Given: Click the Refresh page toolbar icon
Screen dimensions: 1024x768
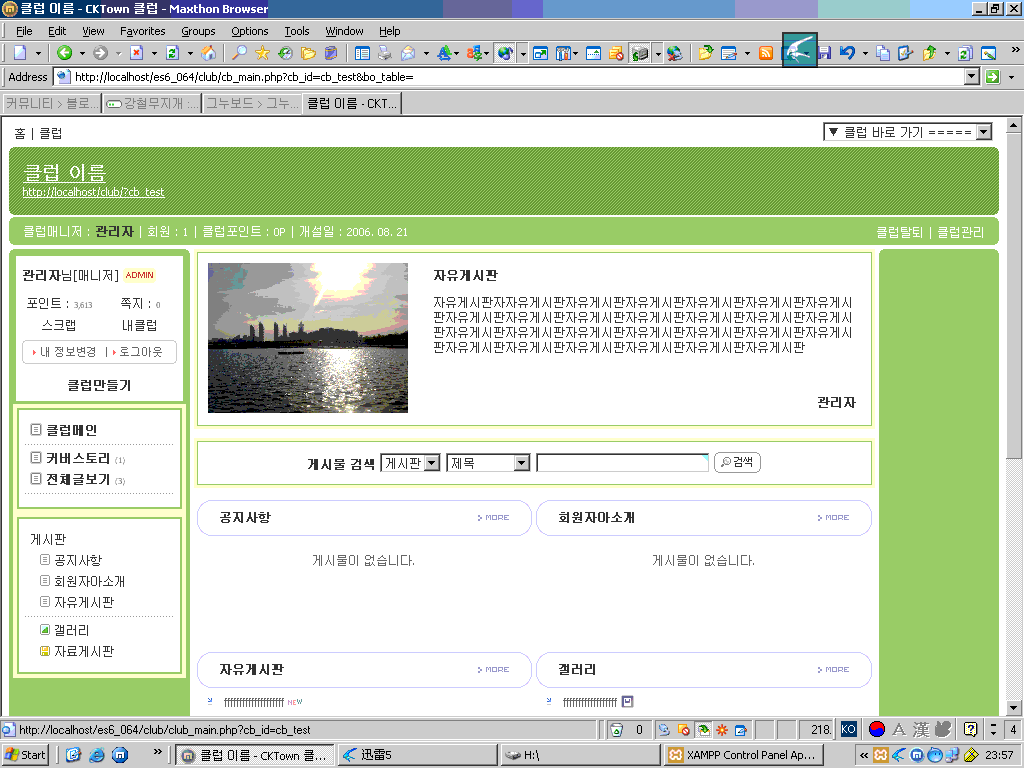Looking at the screenshot, I should [x=173, y=53].
